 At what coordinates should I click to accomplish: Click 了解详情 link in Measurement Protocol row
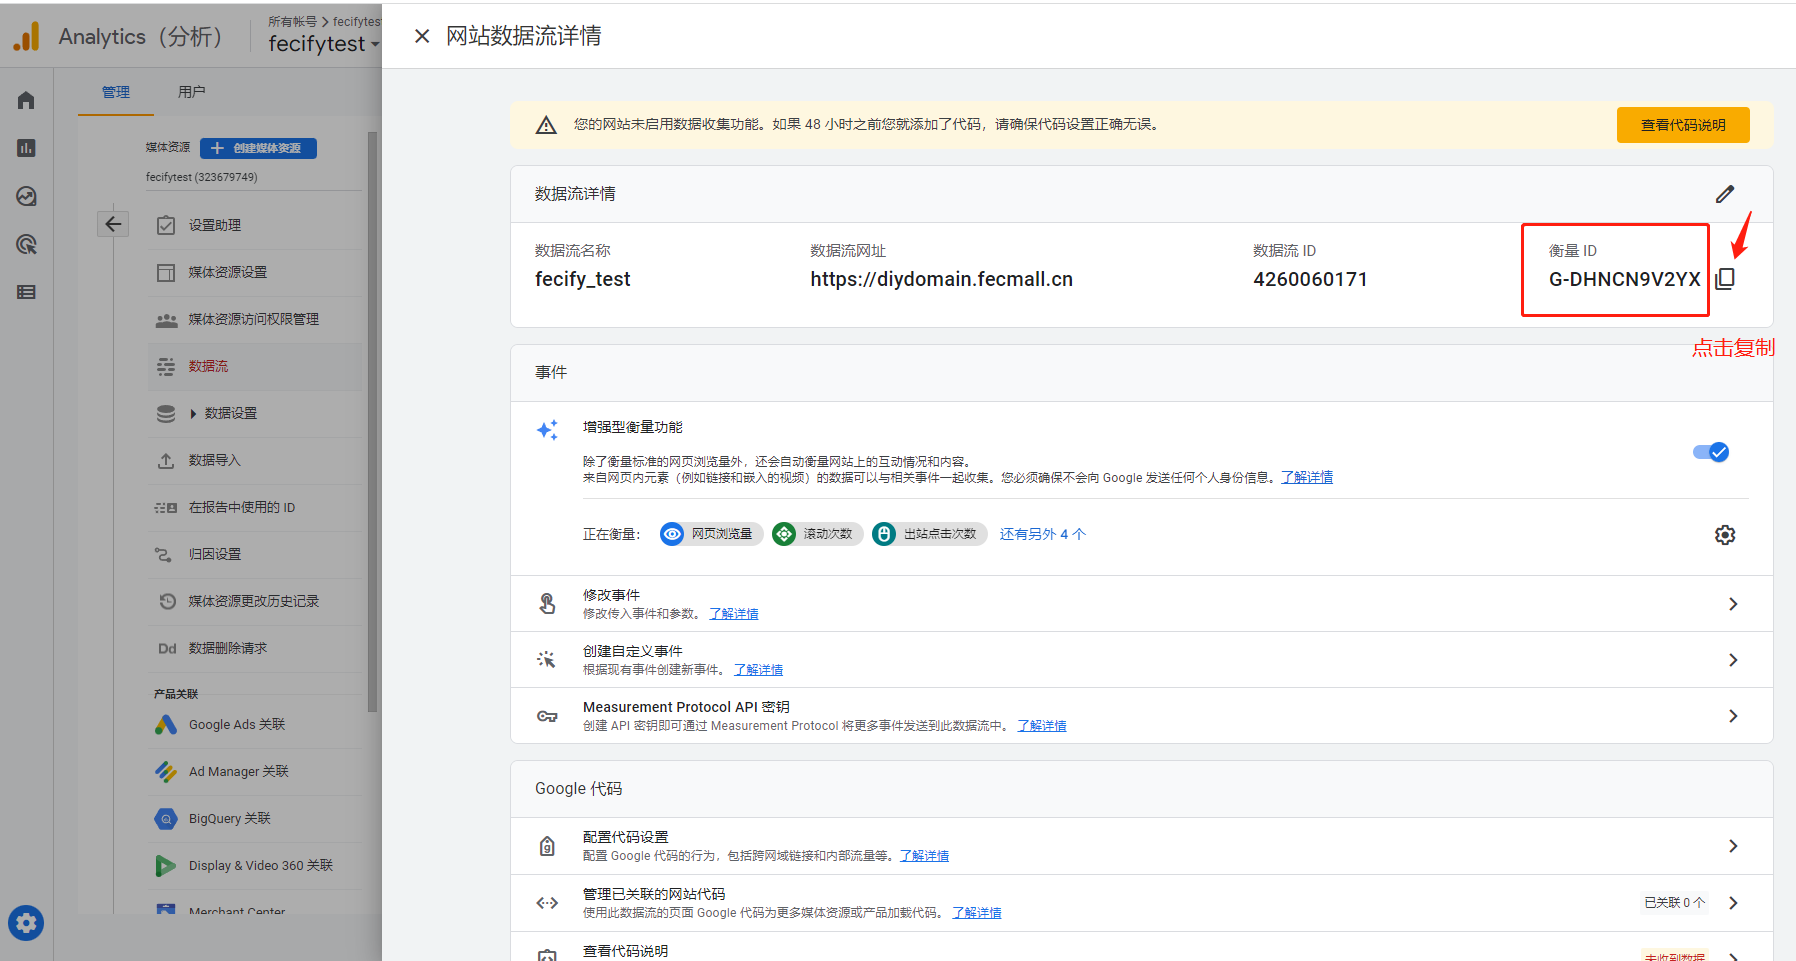pyautogui.click(x=1042, y=726)
